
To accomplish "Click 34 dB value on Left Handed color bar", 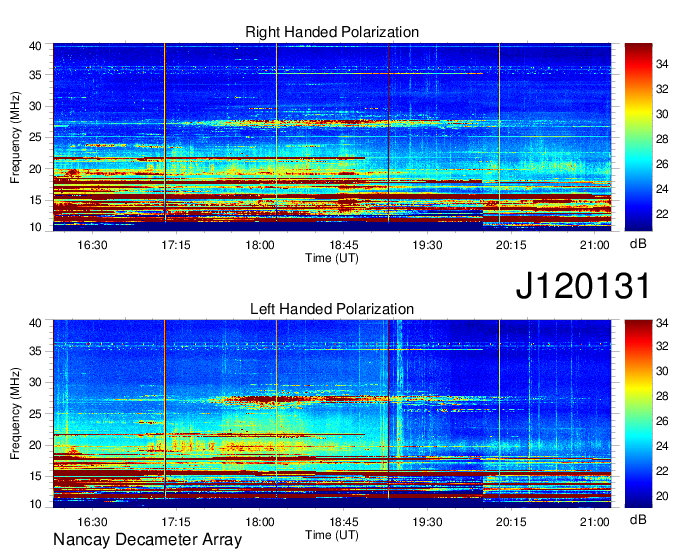I will pyautogui.click(x=662, y=323).
